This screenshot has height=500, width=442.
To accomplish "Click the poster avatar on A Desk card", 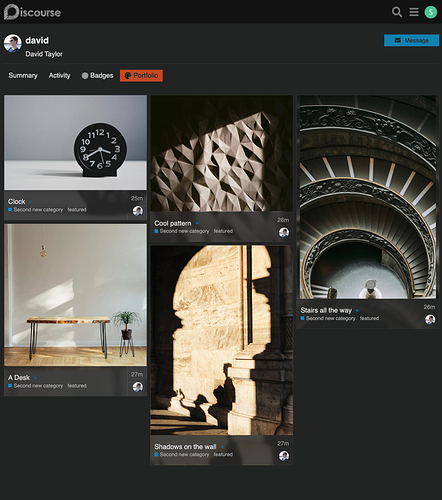I will coord(138,387).
